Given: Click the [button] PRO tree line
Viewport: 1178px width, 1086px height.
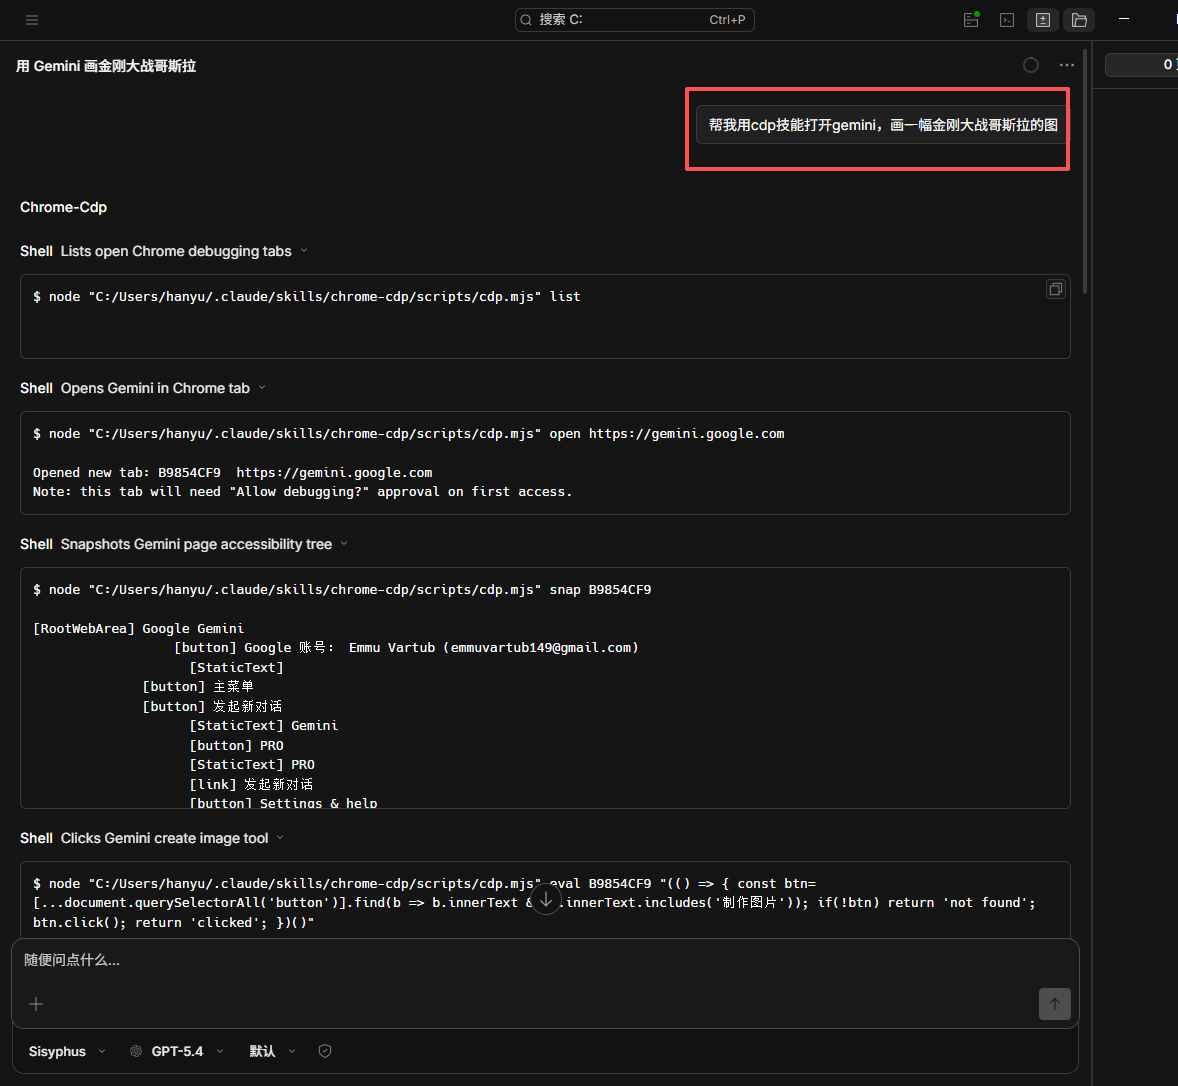Looking at the screenshot, I should [x=236, y=745].
